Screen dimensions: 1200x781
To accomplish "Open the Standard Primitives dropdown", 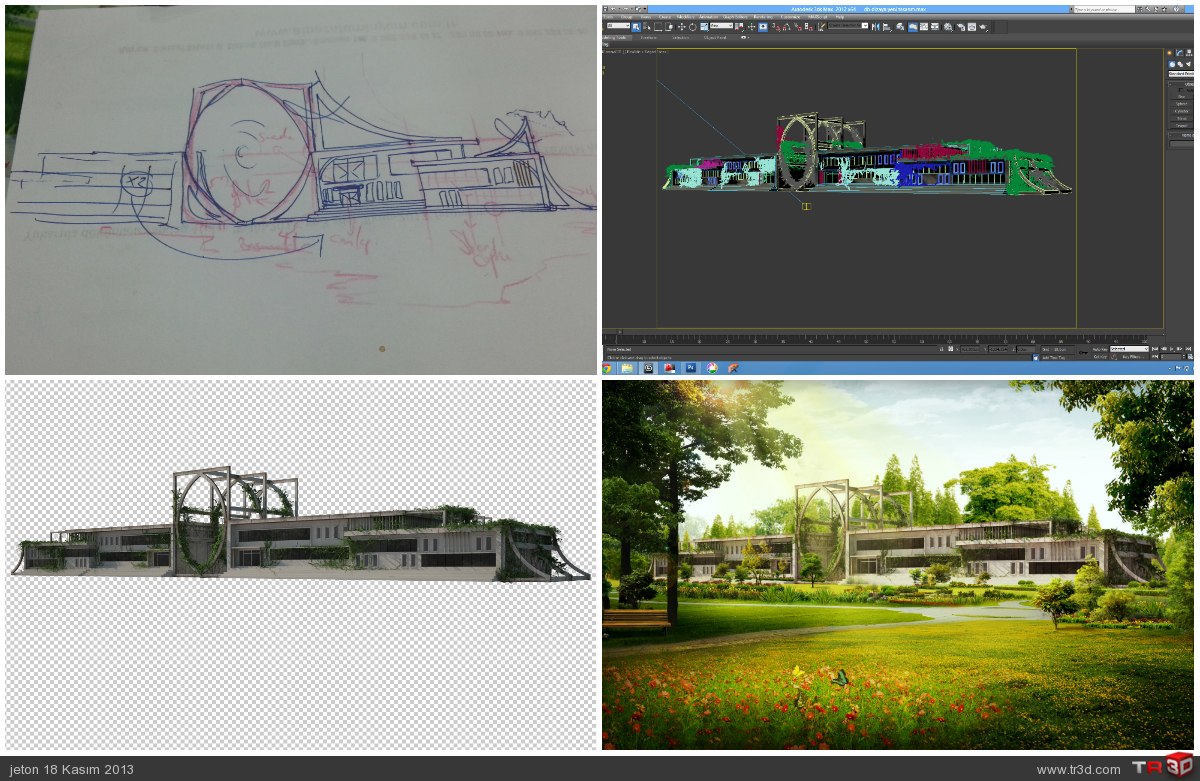I will [x=1181, y=74].
